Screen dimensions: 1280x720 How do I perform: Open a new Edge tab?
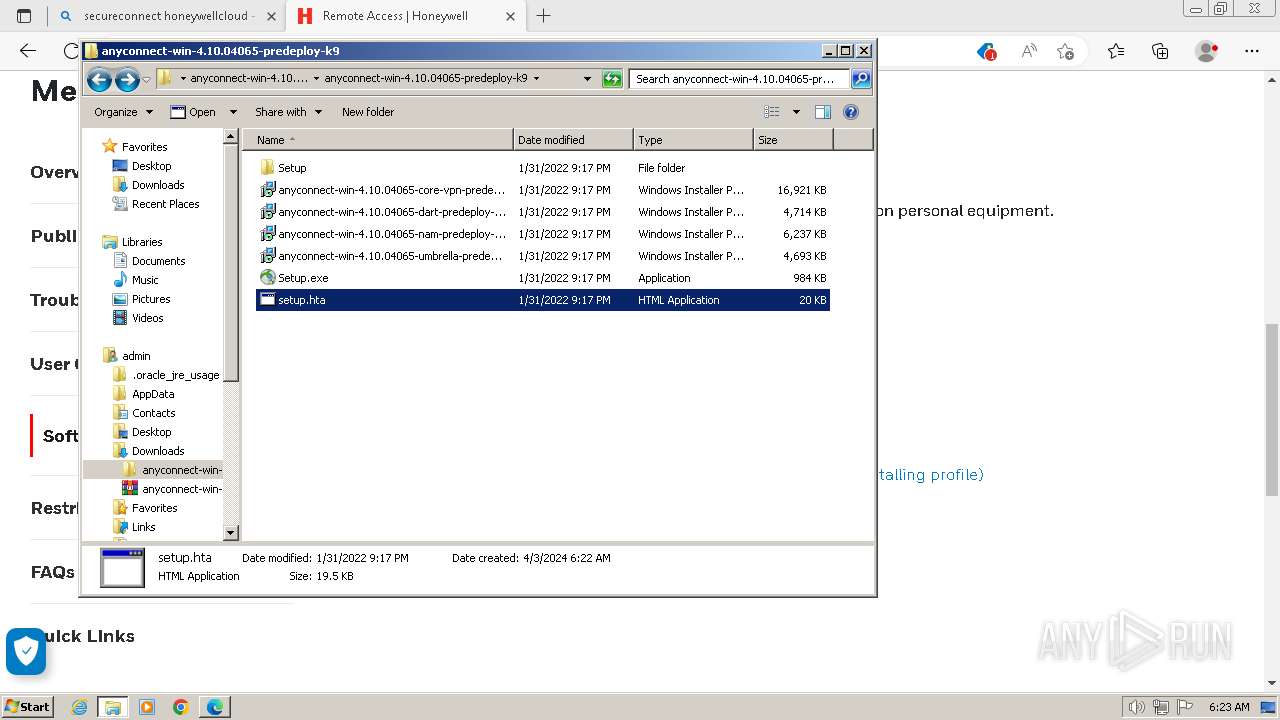point(543,16)
